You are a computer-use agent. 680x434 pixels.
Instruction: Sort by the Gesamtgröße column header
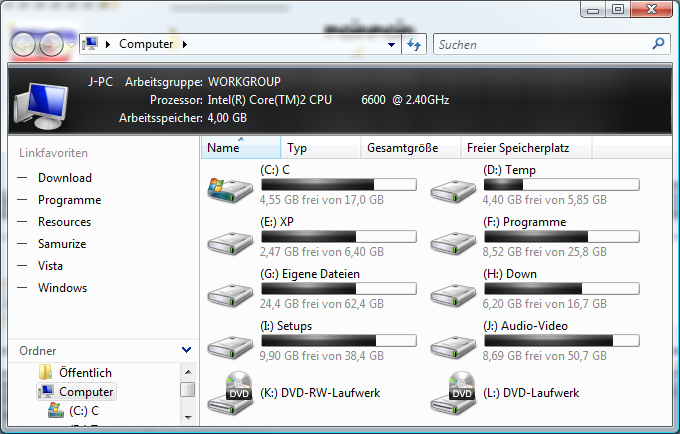pos(410,148)
